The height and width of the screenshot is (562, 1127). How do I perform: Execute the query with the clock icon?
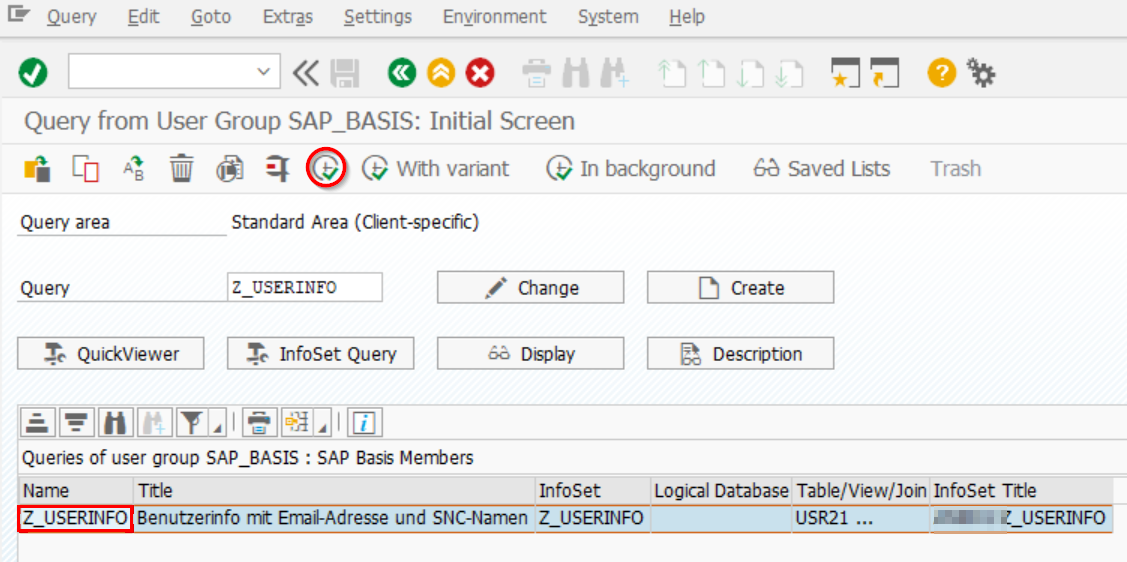326,168
